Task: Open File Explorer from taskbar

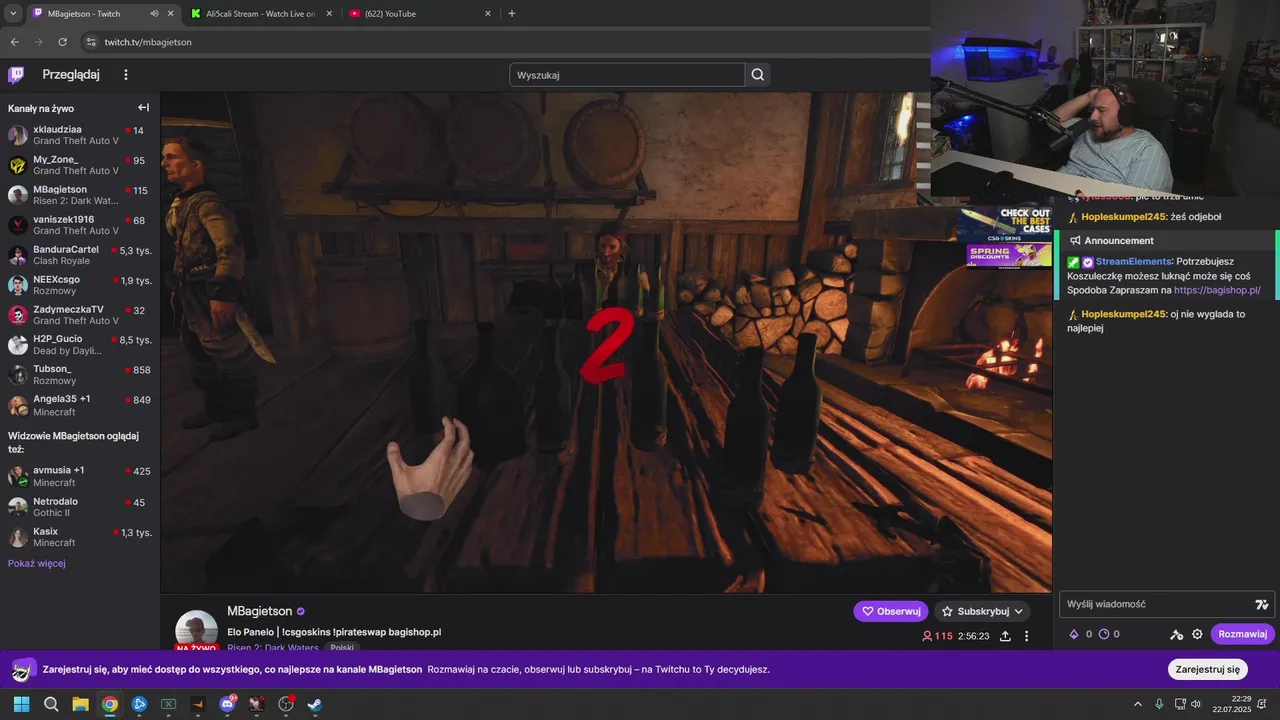Action: coord(80,704)
